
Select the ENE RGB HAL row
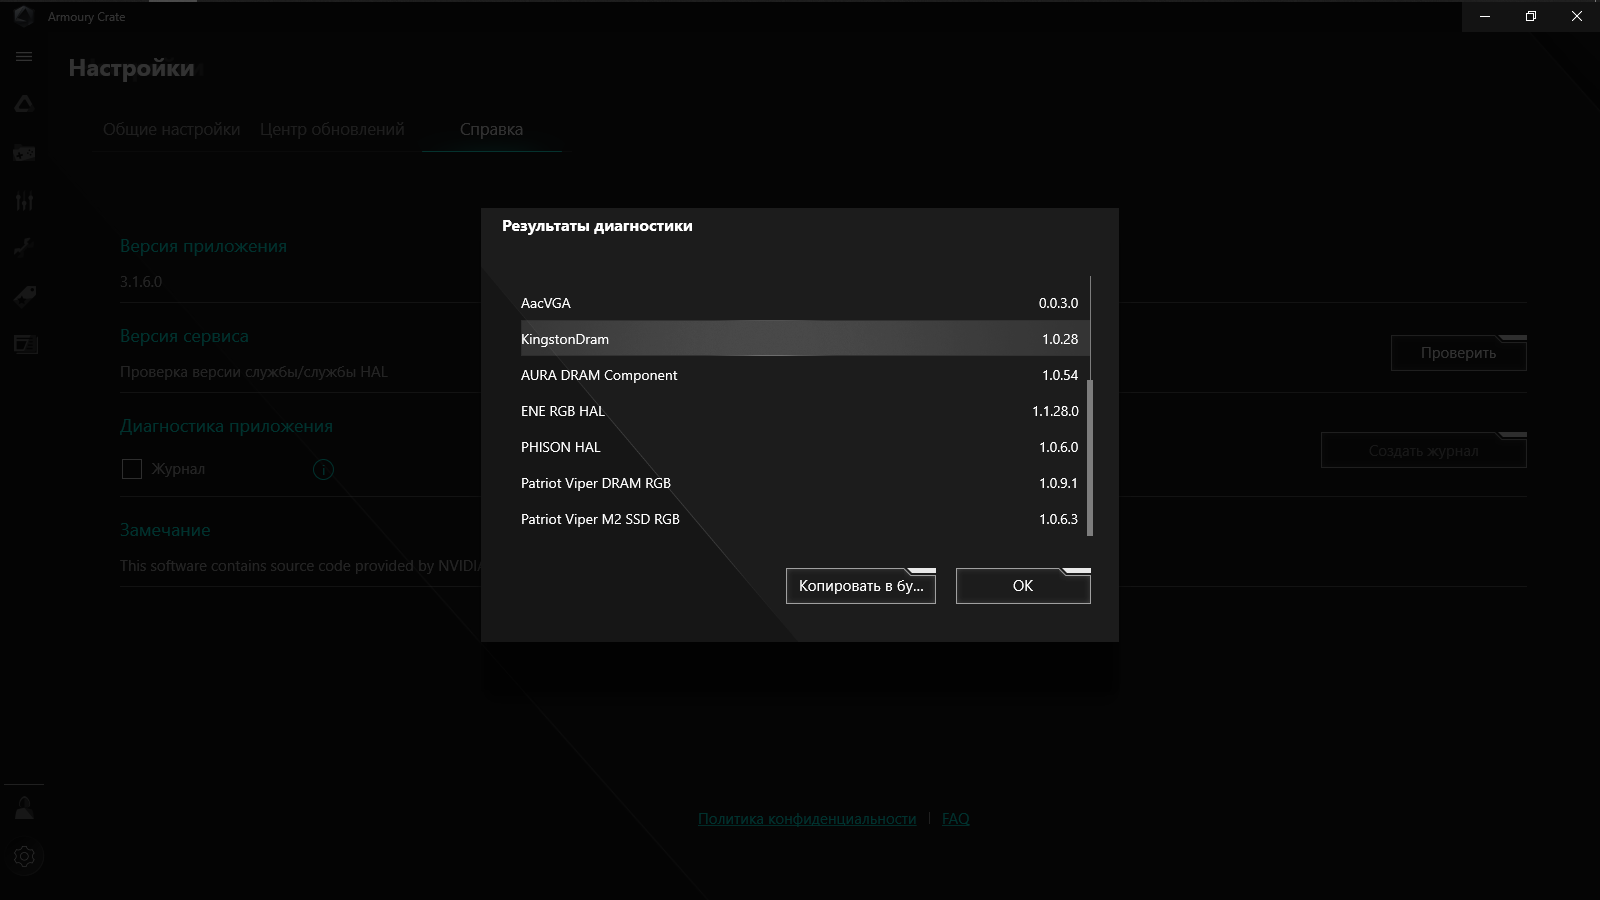[x=803, y=411]
